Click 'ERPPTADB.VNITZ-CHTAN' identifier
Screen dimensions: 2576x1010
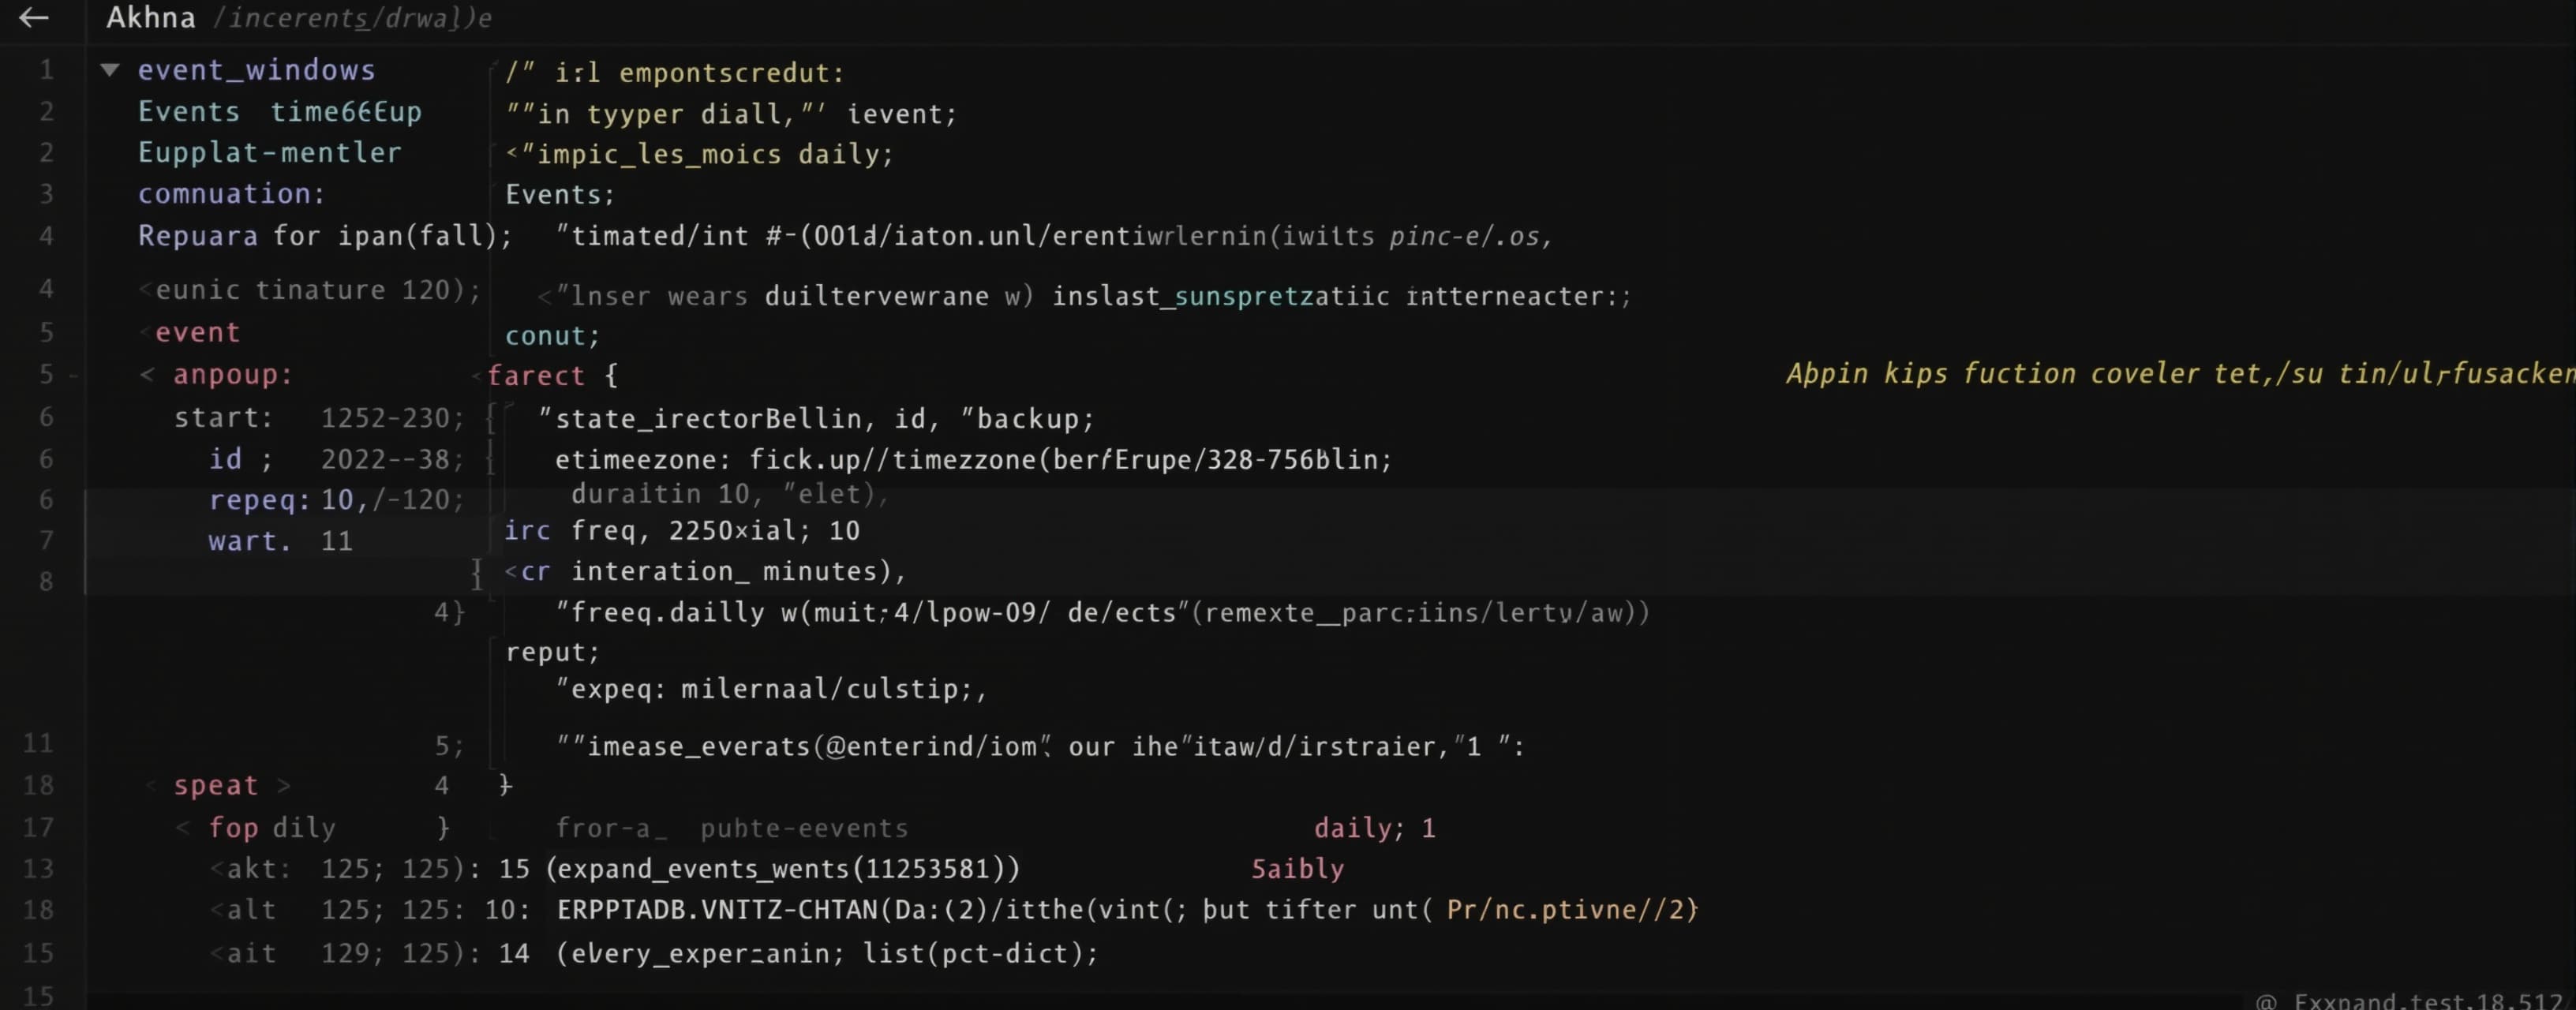pyautogui.click(x=716, y=910)
